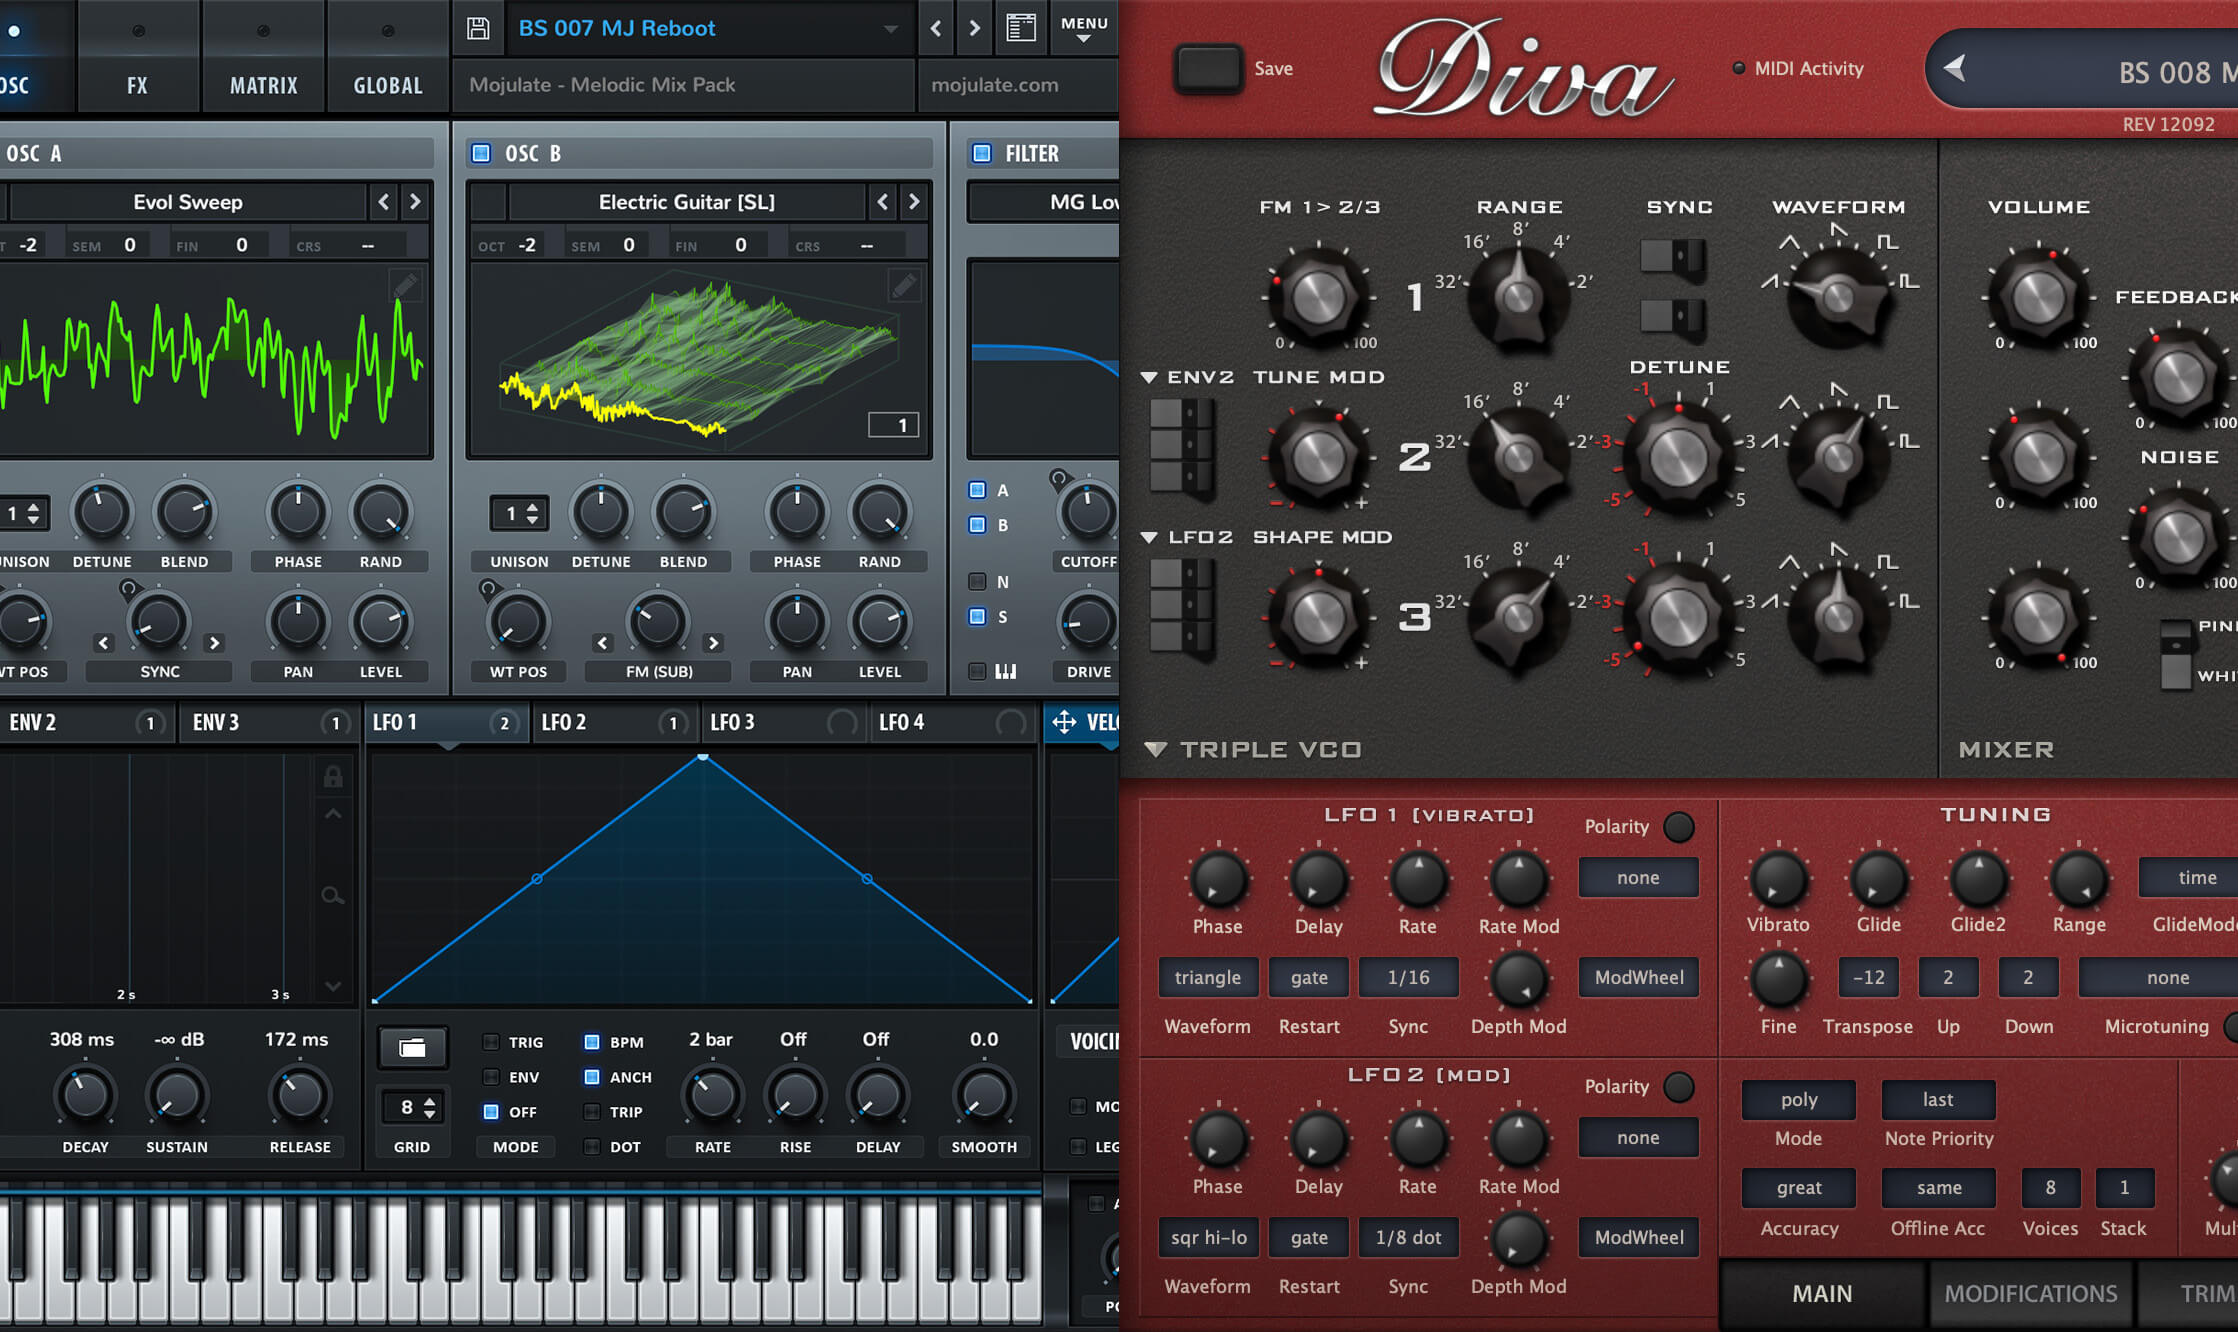Go to the next Serum preset with the arrow

point(974,28)
